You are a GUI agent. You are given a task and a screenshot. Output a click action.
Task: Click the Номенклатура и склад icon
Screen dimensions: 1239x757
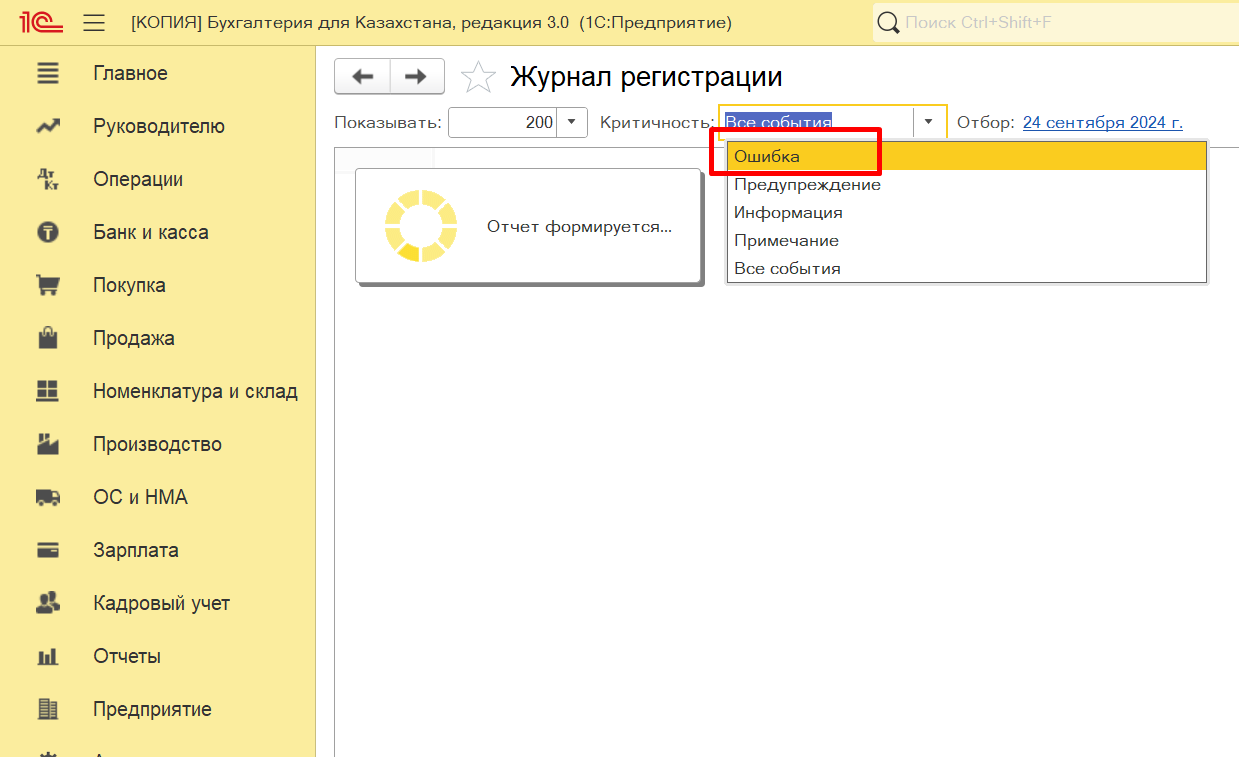(x=47, y=391)
